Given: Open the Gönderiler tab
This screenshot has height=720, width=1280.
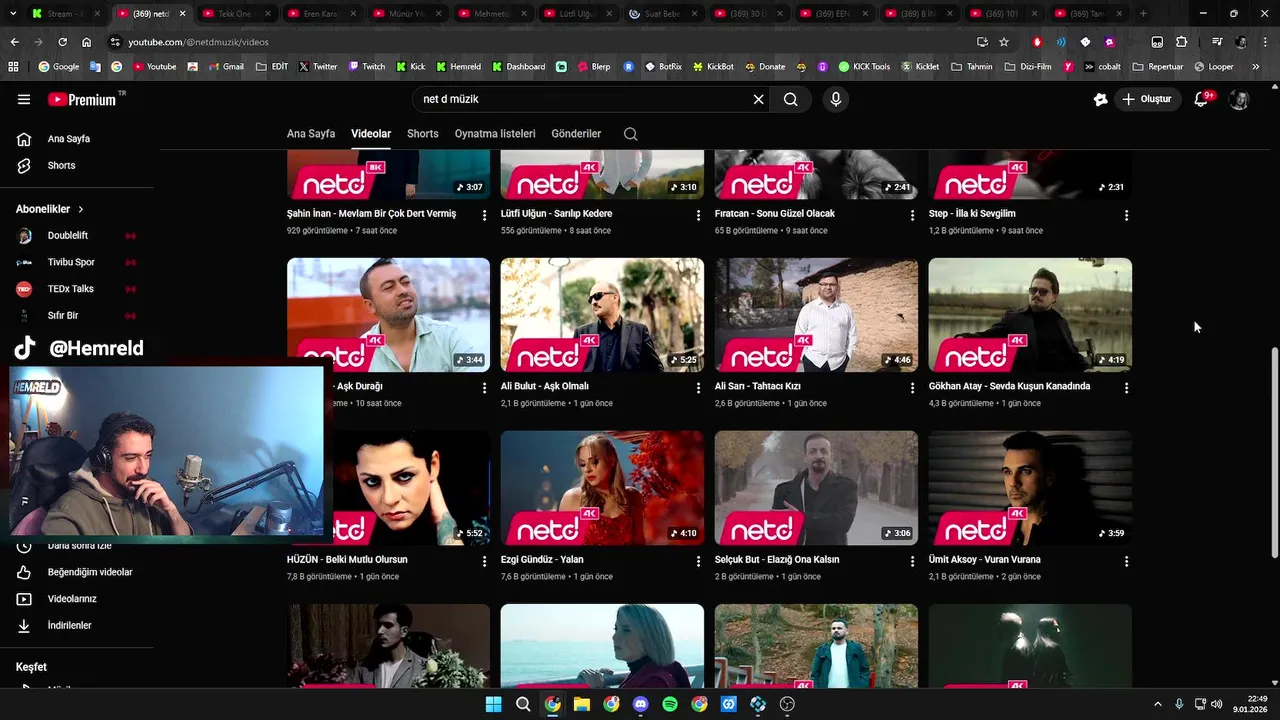Looking at the screenshot, I should pos(576,133).
